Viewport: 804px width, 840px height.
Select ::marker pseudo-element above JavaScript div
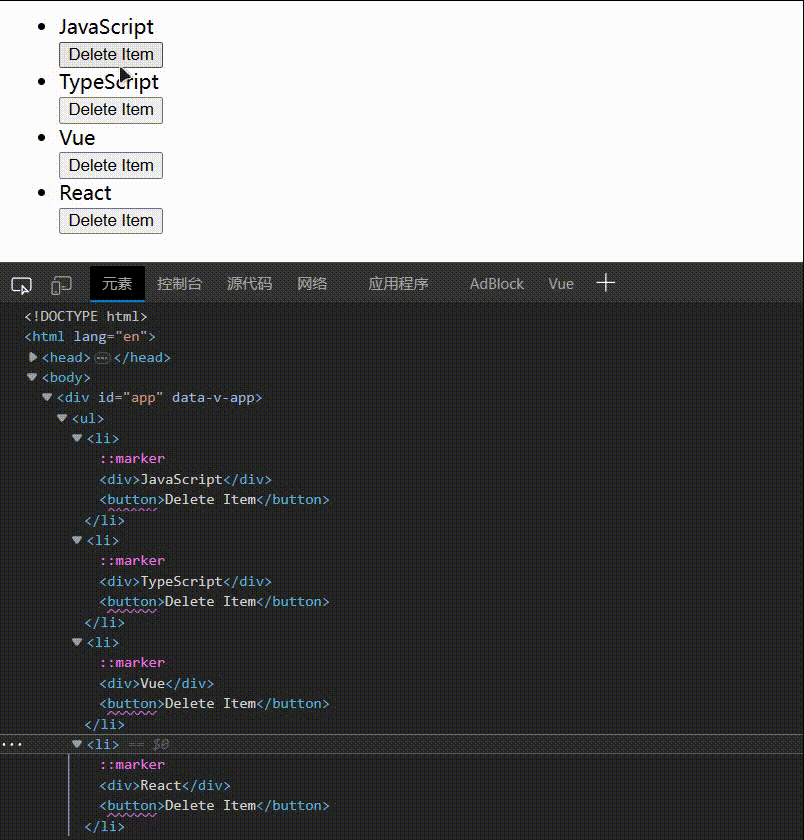pyautogui.click(x=132, y=459)
